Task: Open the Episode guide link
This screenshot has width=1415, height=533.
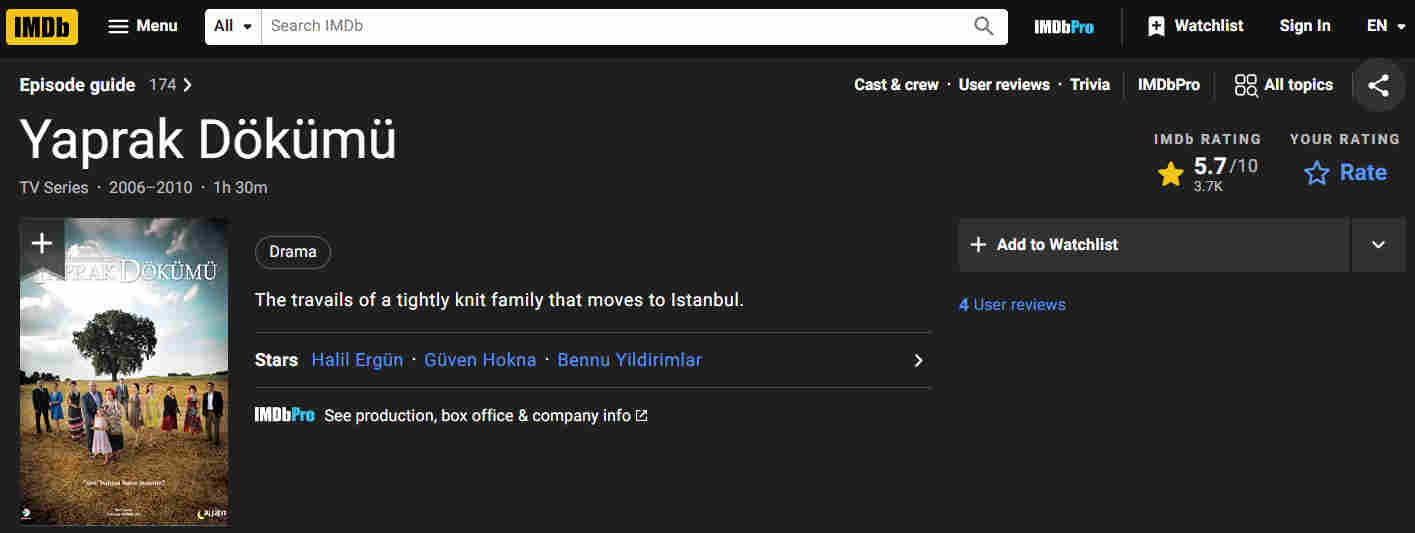Action: (x=77, y=85)
